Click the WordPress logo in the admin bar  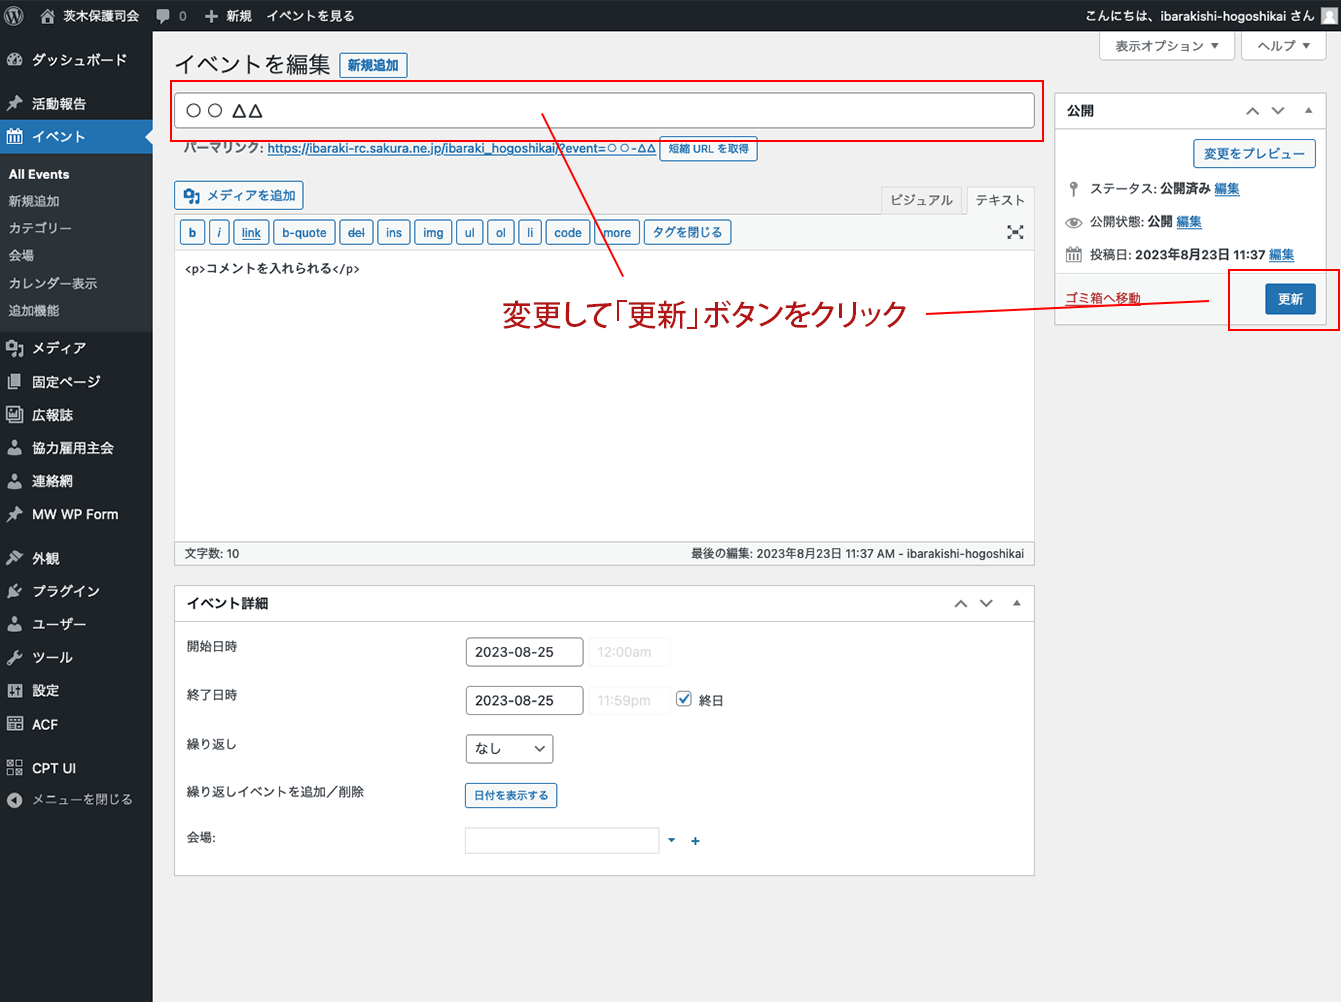pyautogui.click(x=14, y=15)
